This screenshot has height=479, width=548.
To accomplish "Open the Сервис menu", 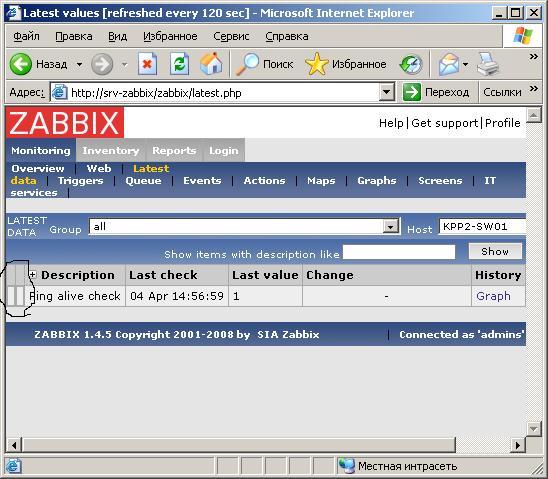I will tap(231, 36).
